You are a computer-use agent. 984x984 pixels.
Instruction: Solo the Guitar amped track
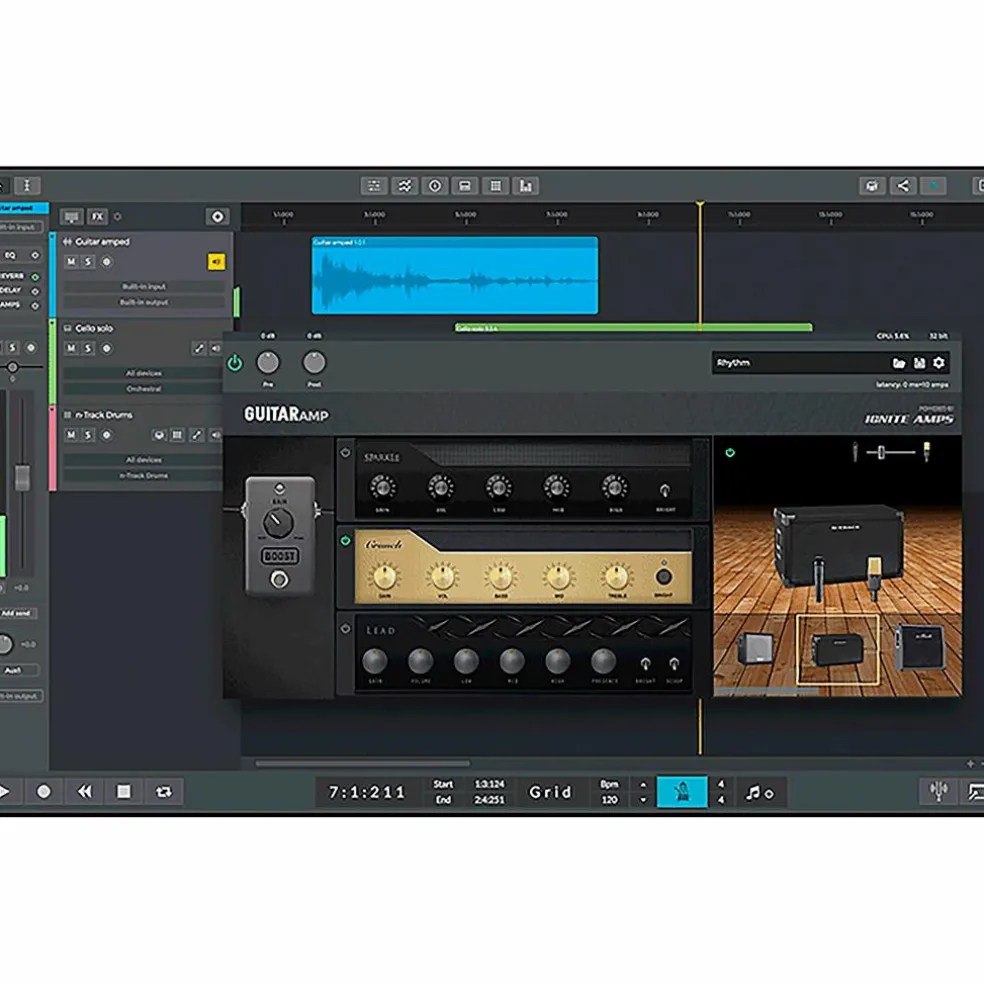(x=88, y=262)
